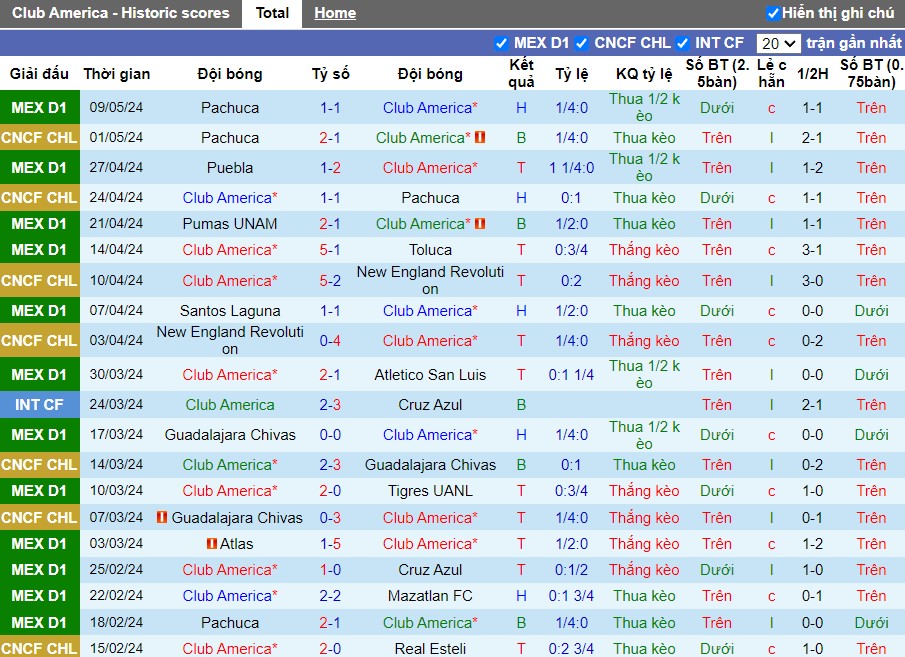Viewport: 905px width, 657px height.
Task: Click odds 1 1/4:0 in Puebla row
Action: [571, 168]
